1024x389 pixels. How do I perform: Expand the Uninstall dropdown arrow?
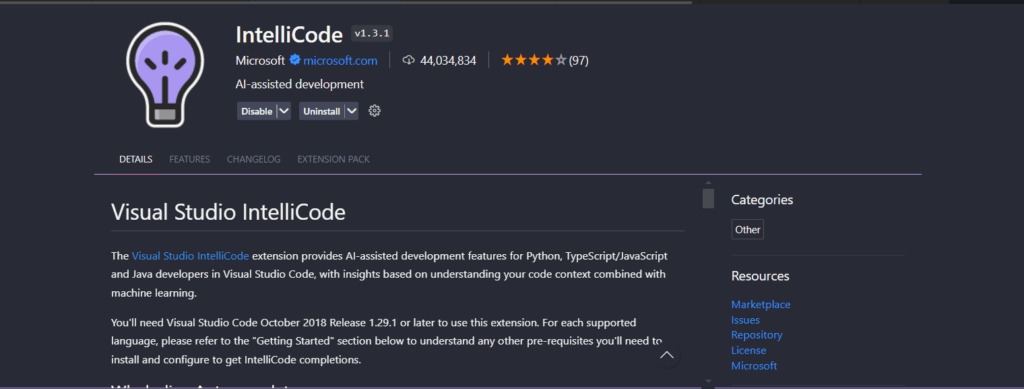(x=351, y=111)
